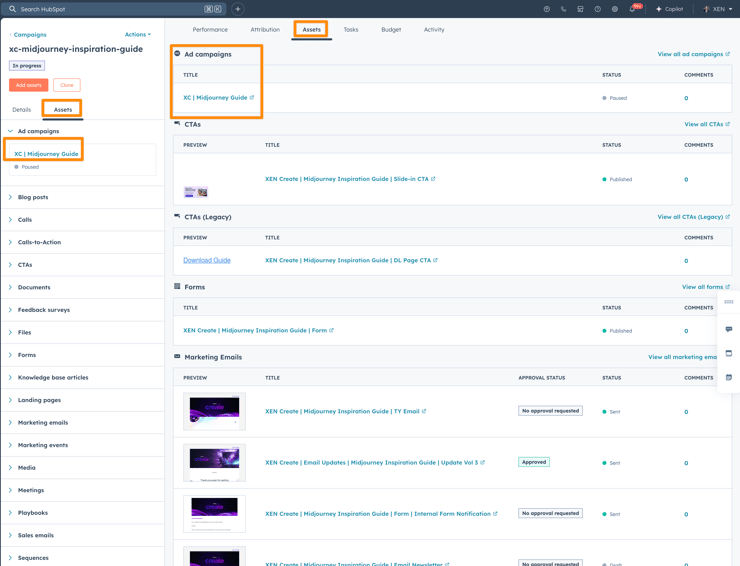Click the comments icon in right rail

729,329
